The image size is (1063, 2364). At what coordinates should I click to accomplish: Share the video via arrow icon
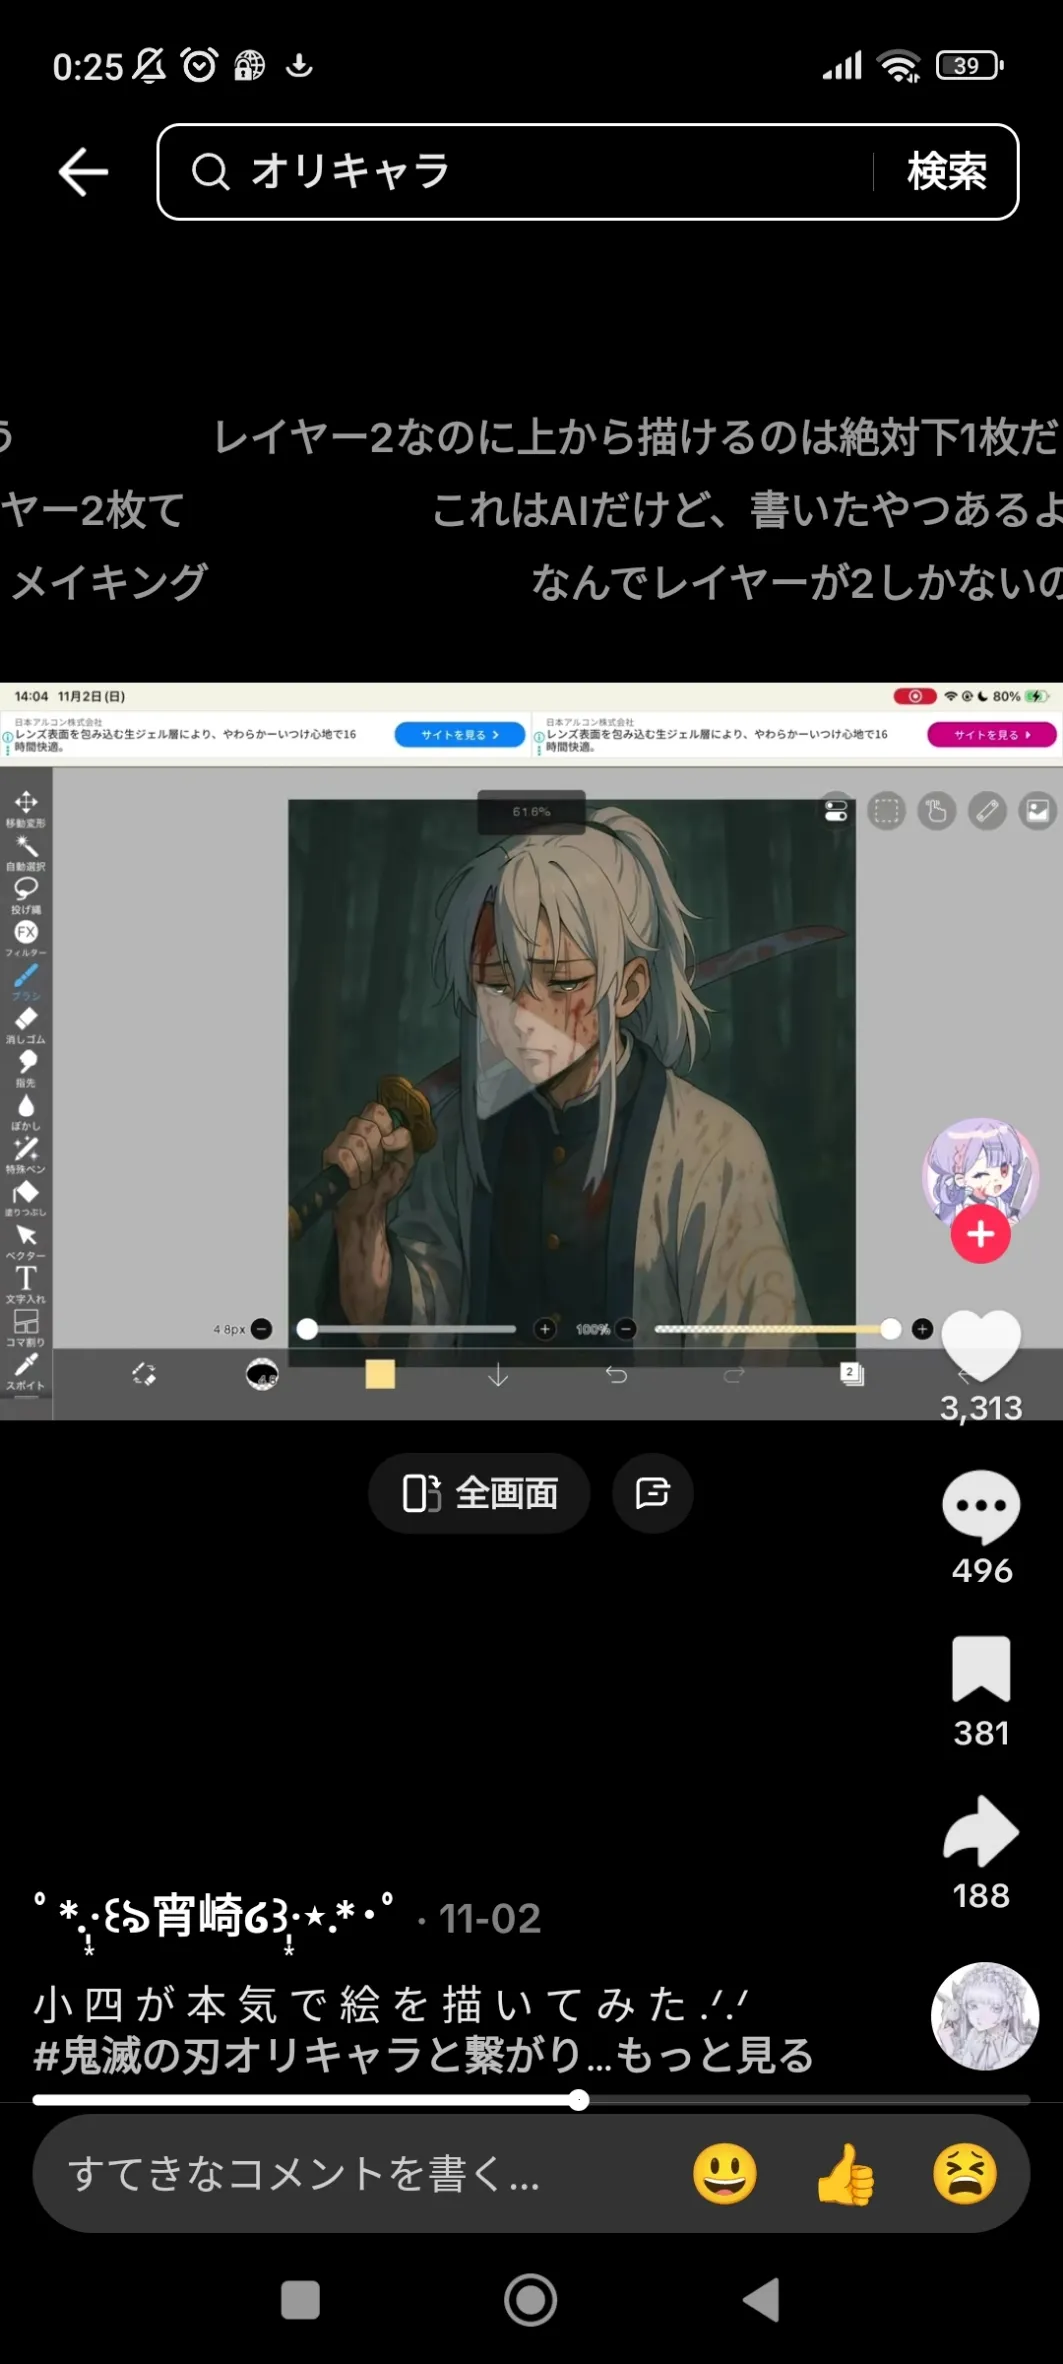981,1831
